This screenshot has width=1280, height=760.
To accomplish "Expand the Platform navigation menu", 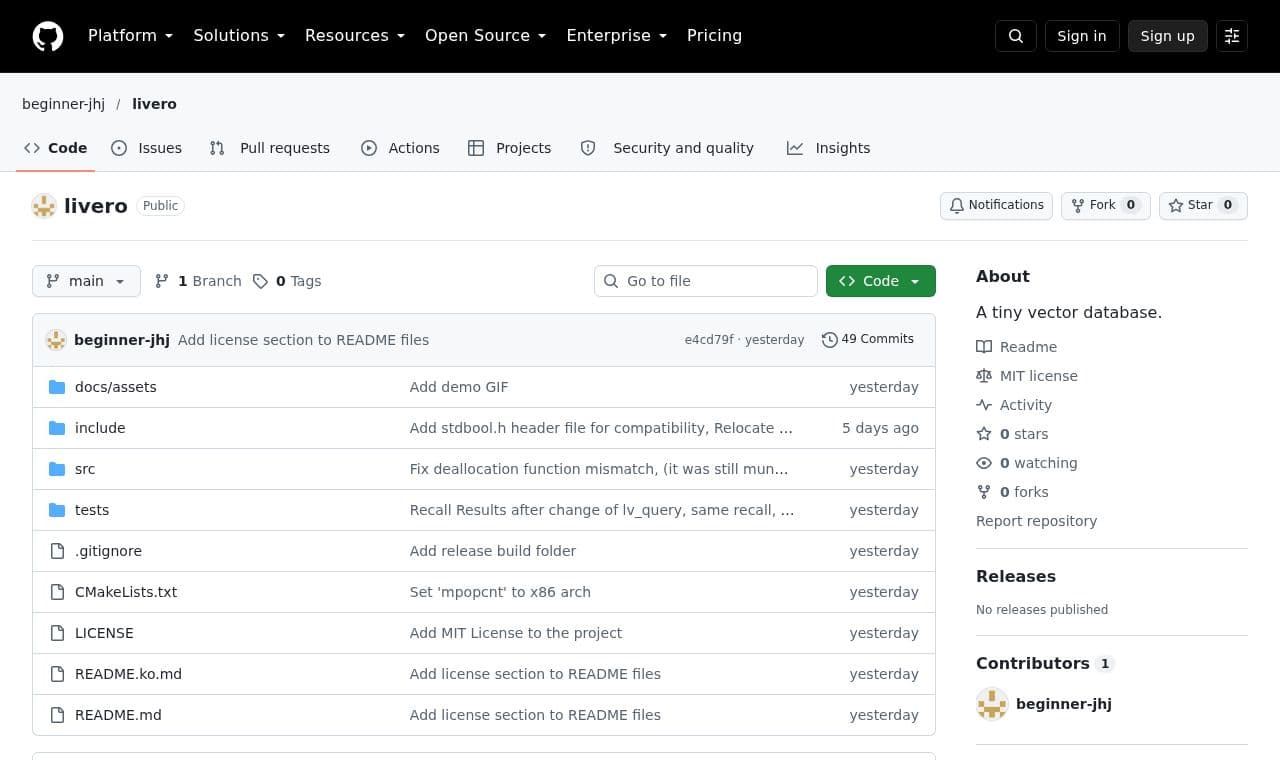I will 130,36.
